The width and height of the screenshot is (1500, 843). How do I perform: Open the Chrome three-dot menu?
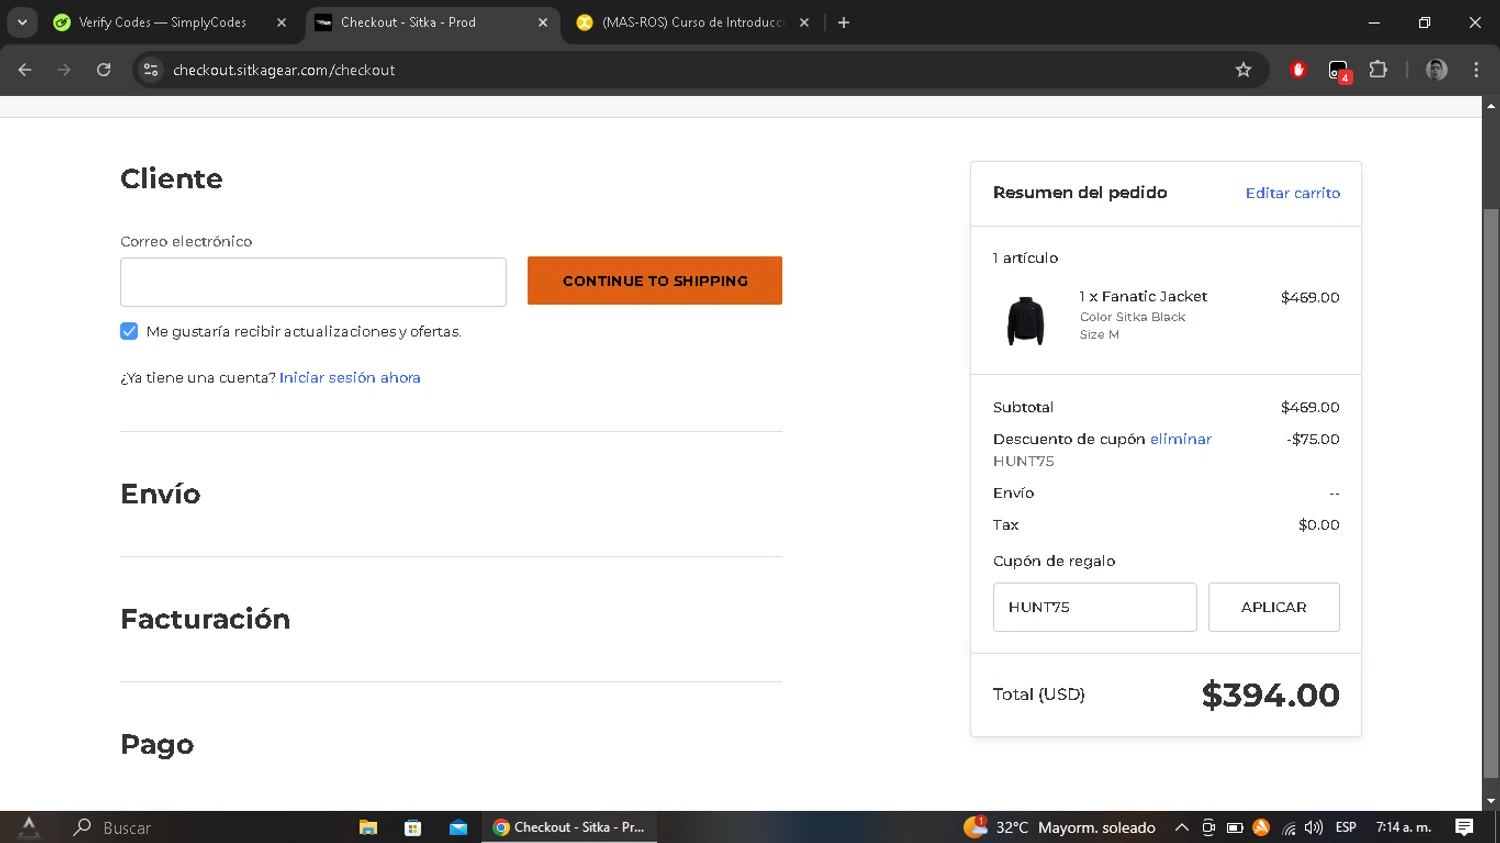pyautogui.click(x=1476, y=70)
